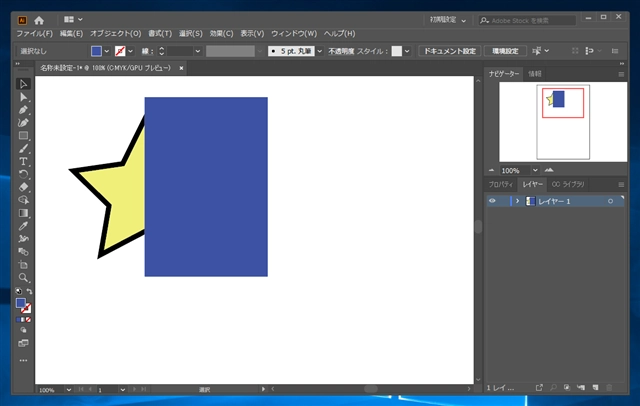Change screen mode icon in toolbar
This screenshot has height=406, width=640.
[x=23, y=343]
